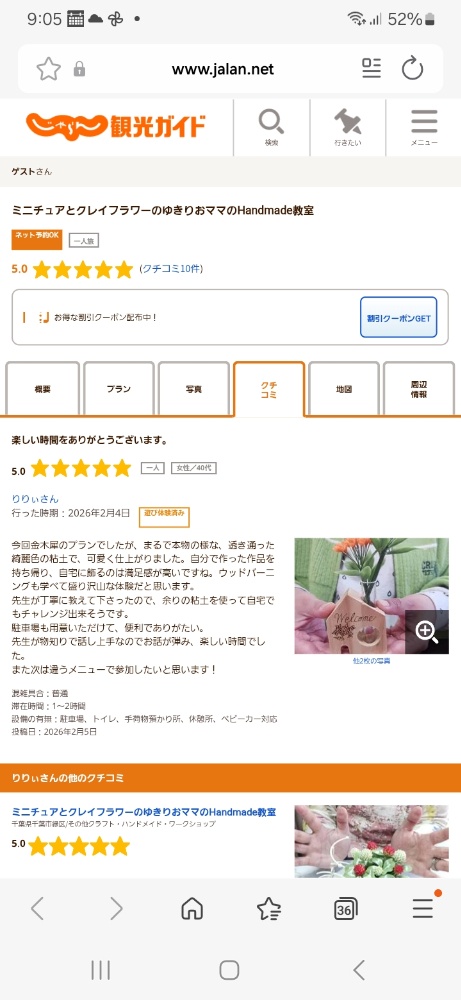Open reader mode icon in address bar
461x1000 pixels.
pos(371,68)
